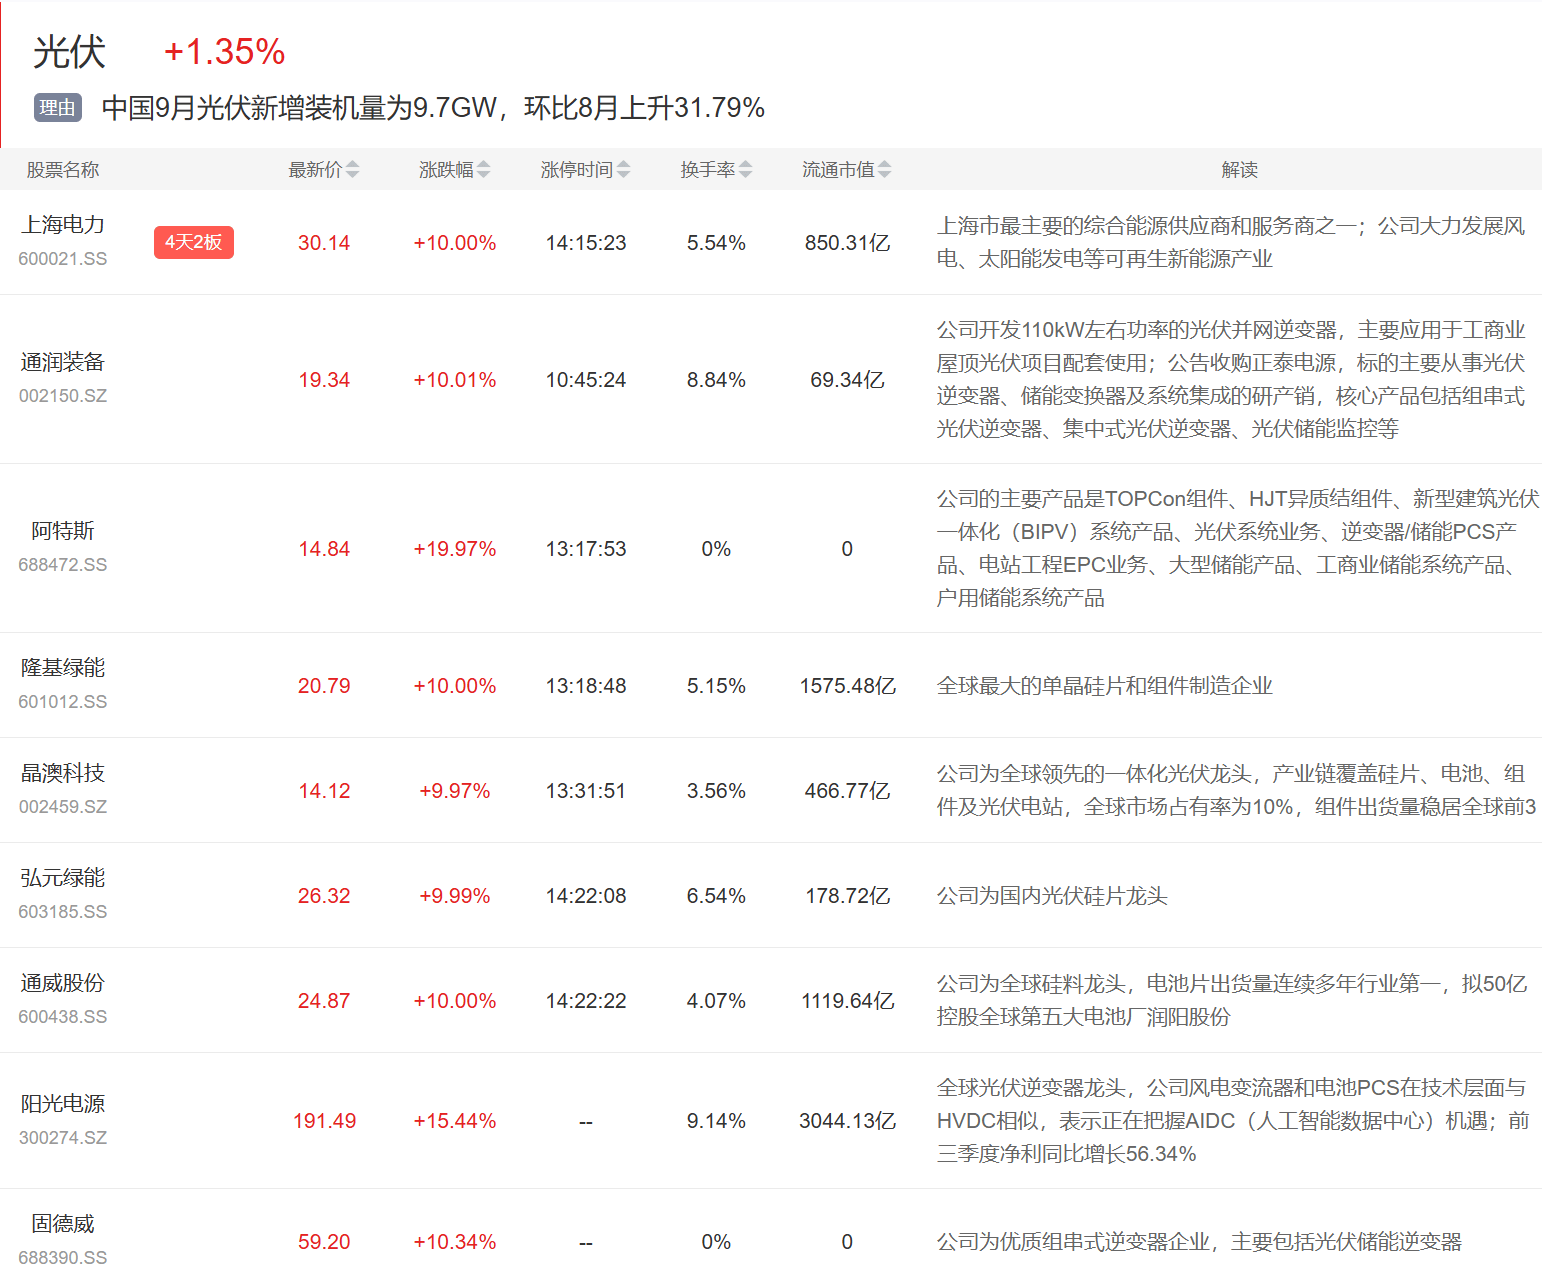Click the 股票名称 column header
Image resolution: width=1542 pixels, height=1278 pixels.
[63, 170]
